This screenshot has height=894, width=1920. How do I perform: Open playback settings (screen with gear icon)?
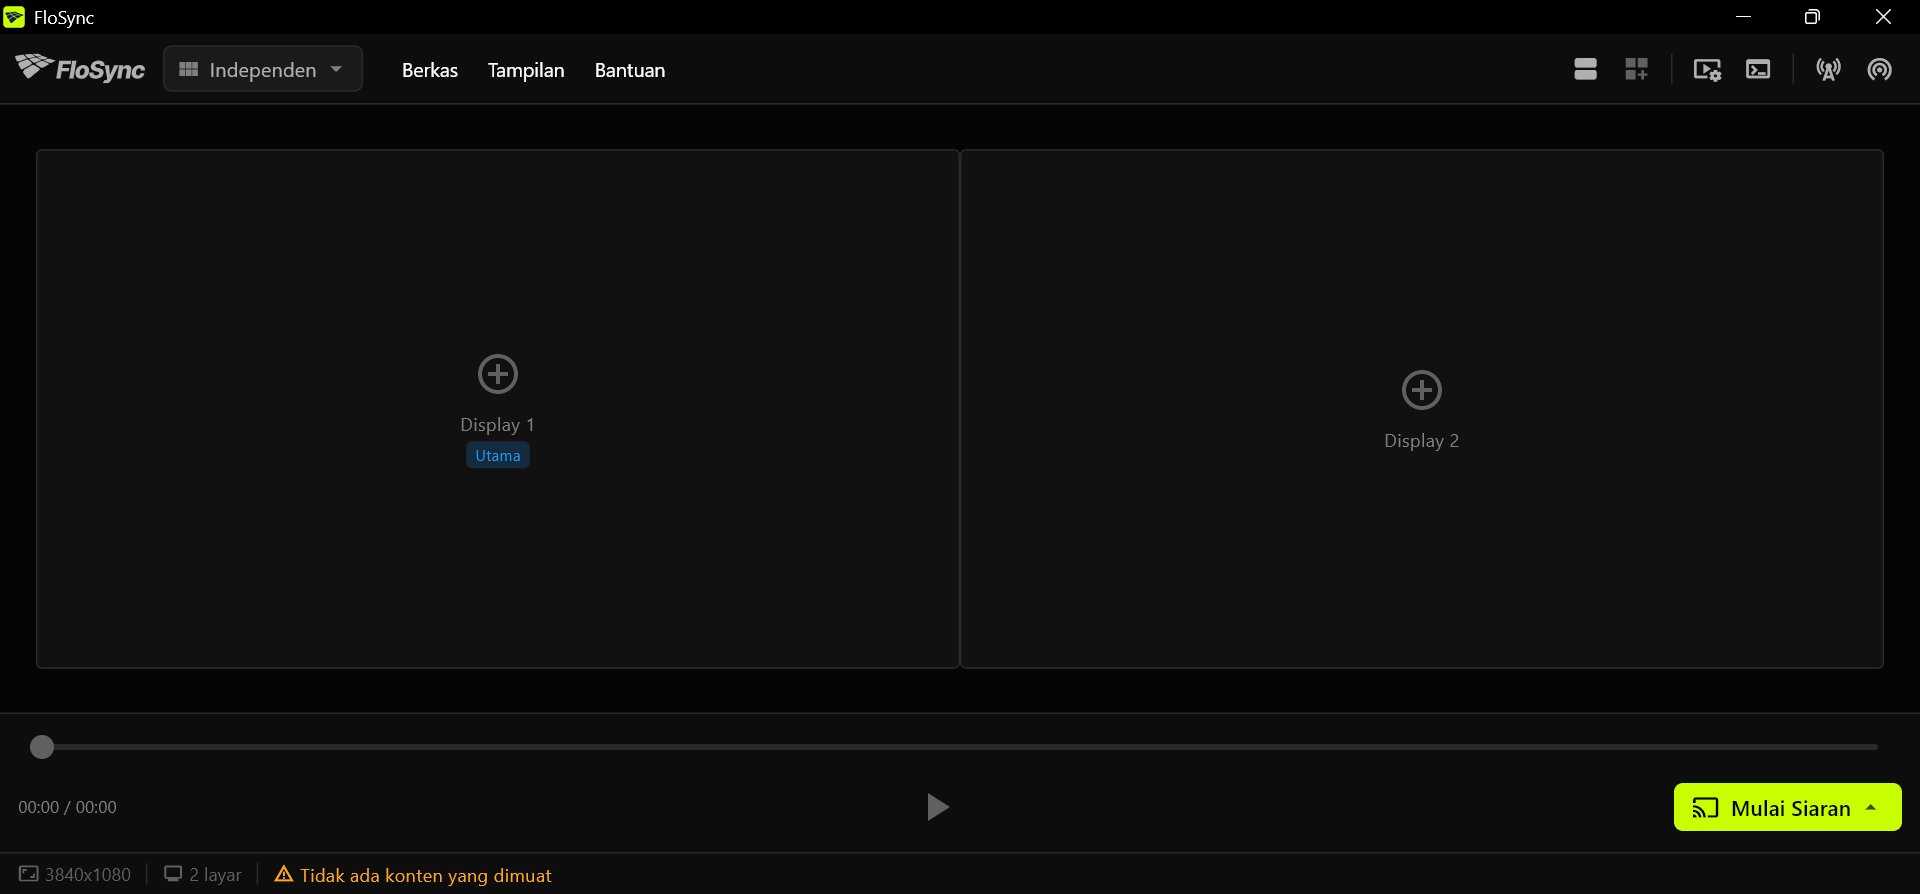pyautogui.click(x=1707, y=69)
